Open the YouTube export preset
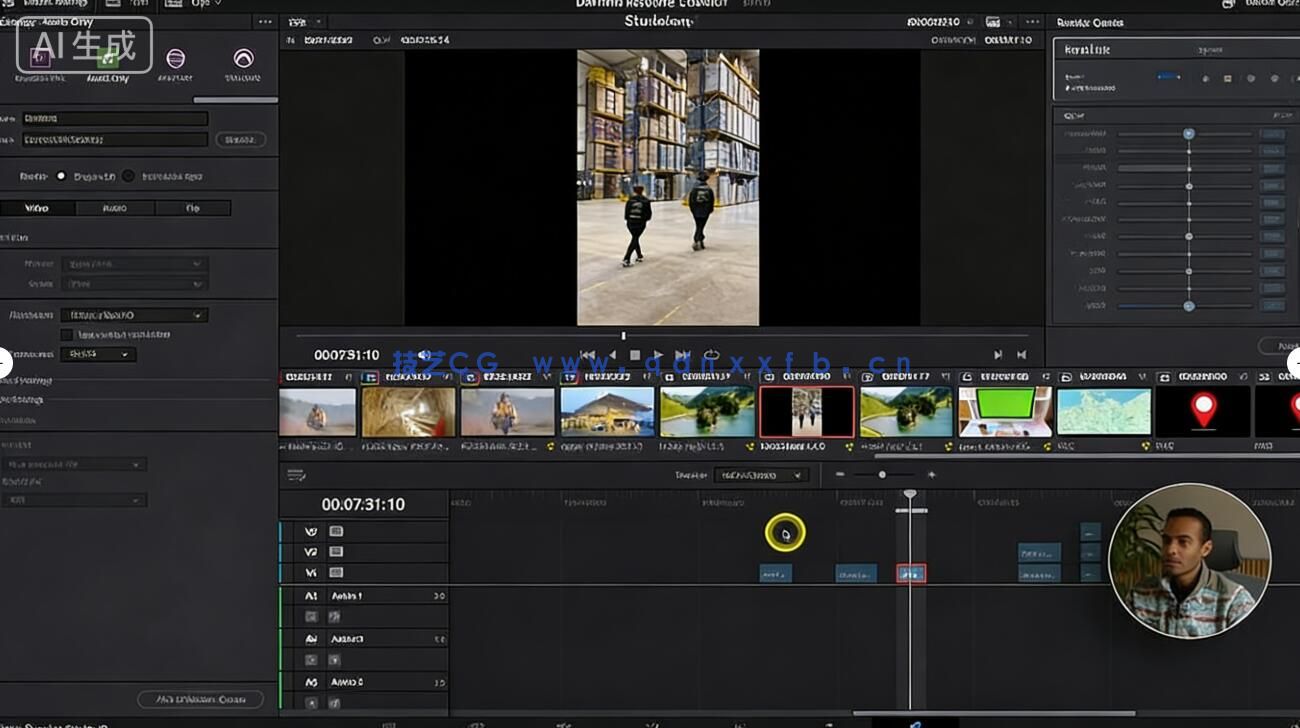Image resolution: width=1300 pixels, height=728 pixels. pos(177,60)
